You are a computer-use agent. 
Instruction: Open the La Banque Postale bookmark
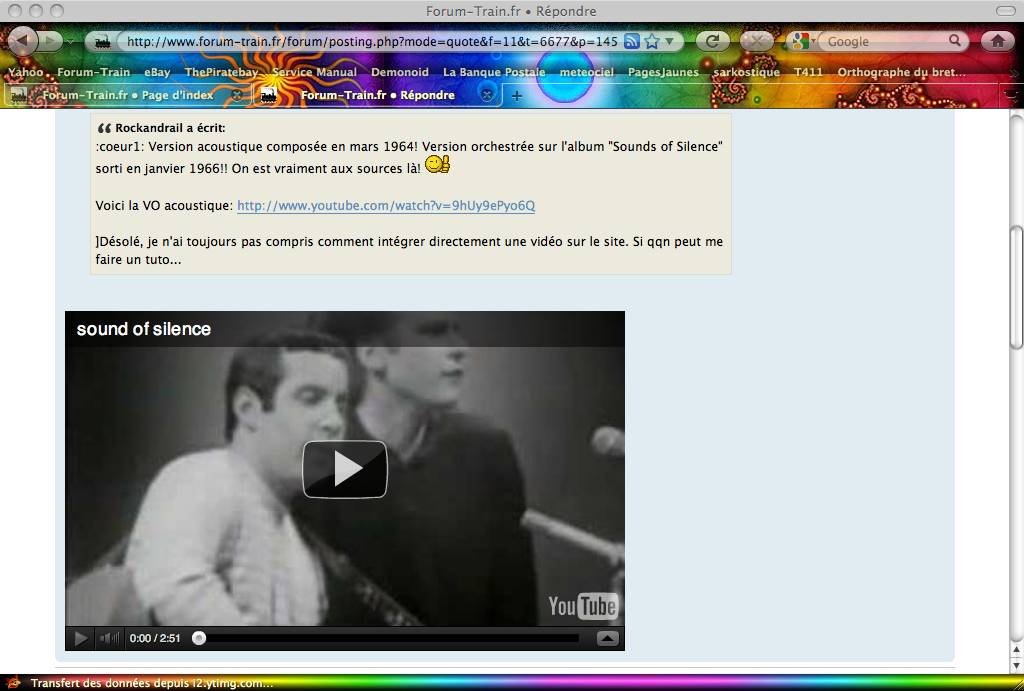494,72
